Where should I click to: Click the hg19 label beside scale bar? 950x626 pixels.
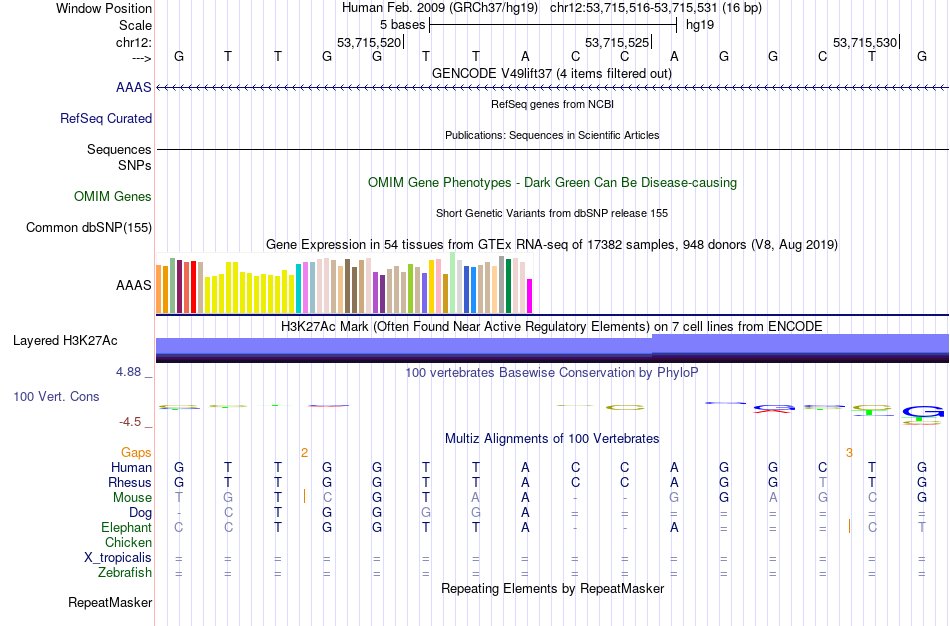point(700,25)
